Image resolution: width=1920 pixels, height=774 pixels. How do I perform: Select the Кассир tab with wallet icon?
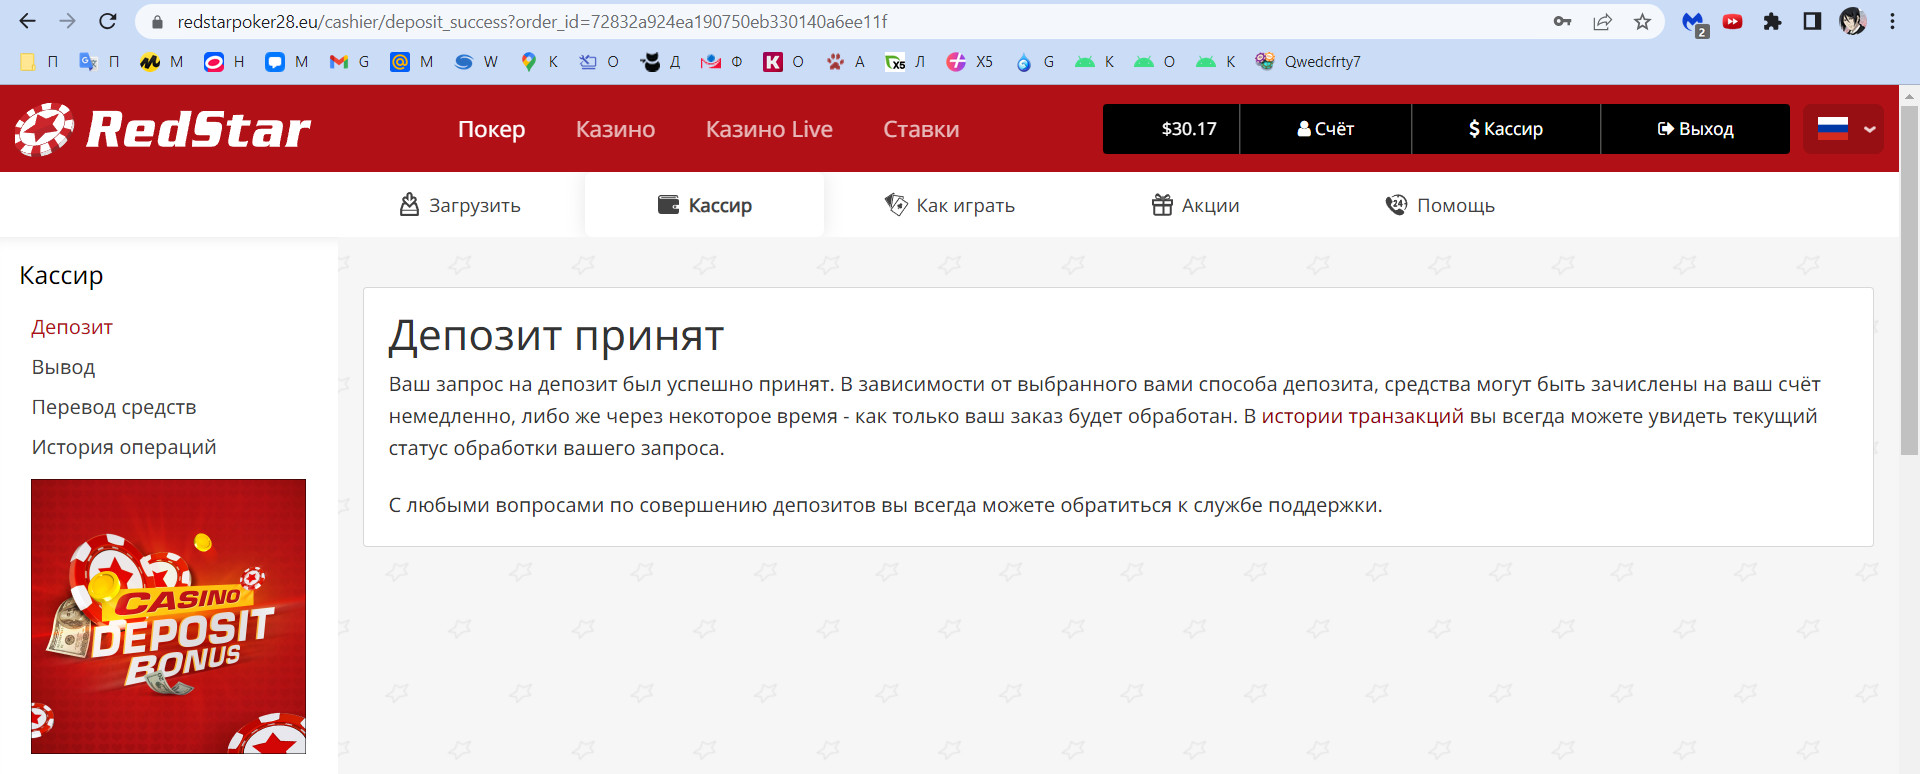pyautogui.click(x=704, y=205)
